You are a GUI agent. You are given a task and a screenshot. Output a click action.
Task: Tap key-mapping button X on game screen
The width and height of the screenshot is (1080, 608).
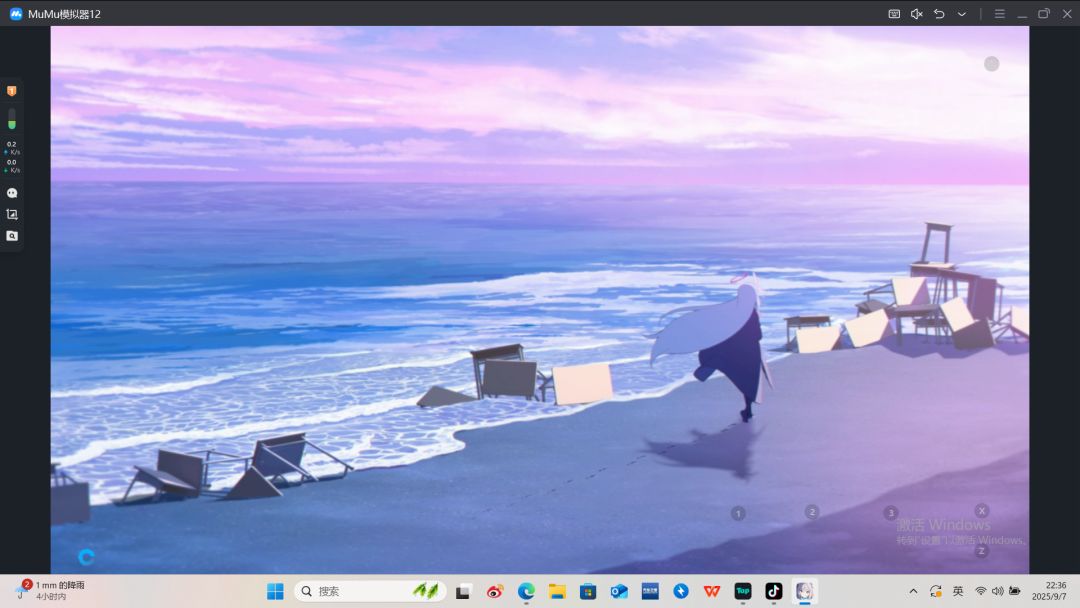coord(982,510)
